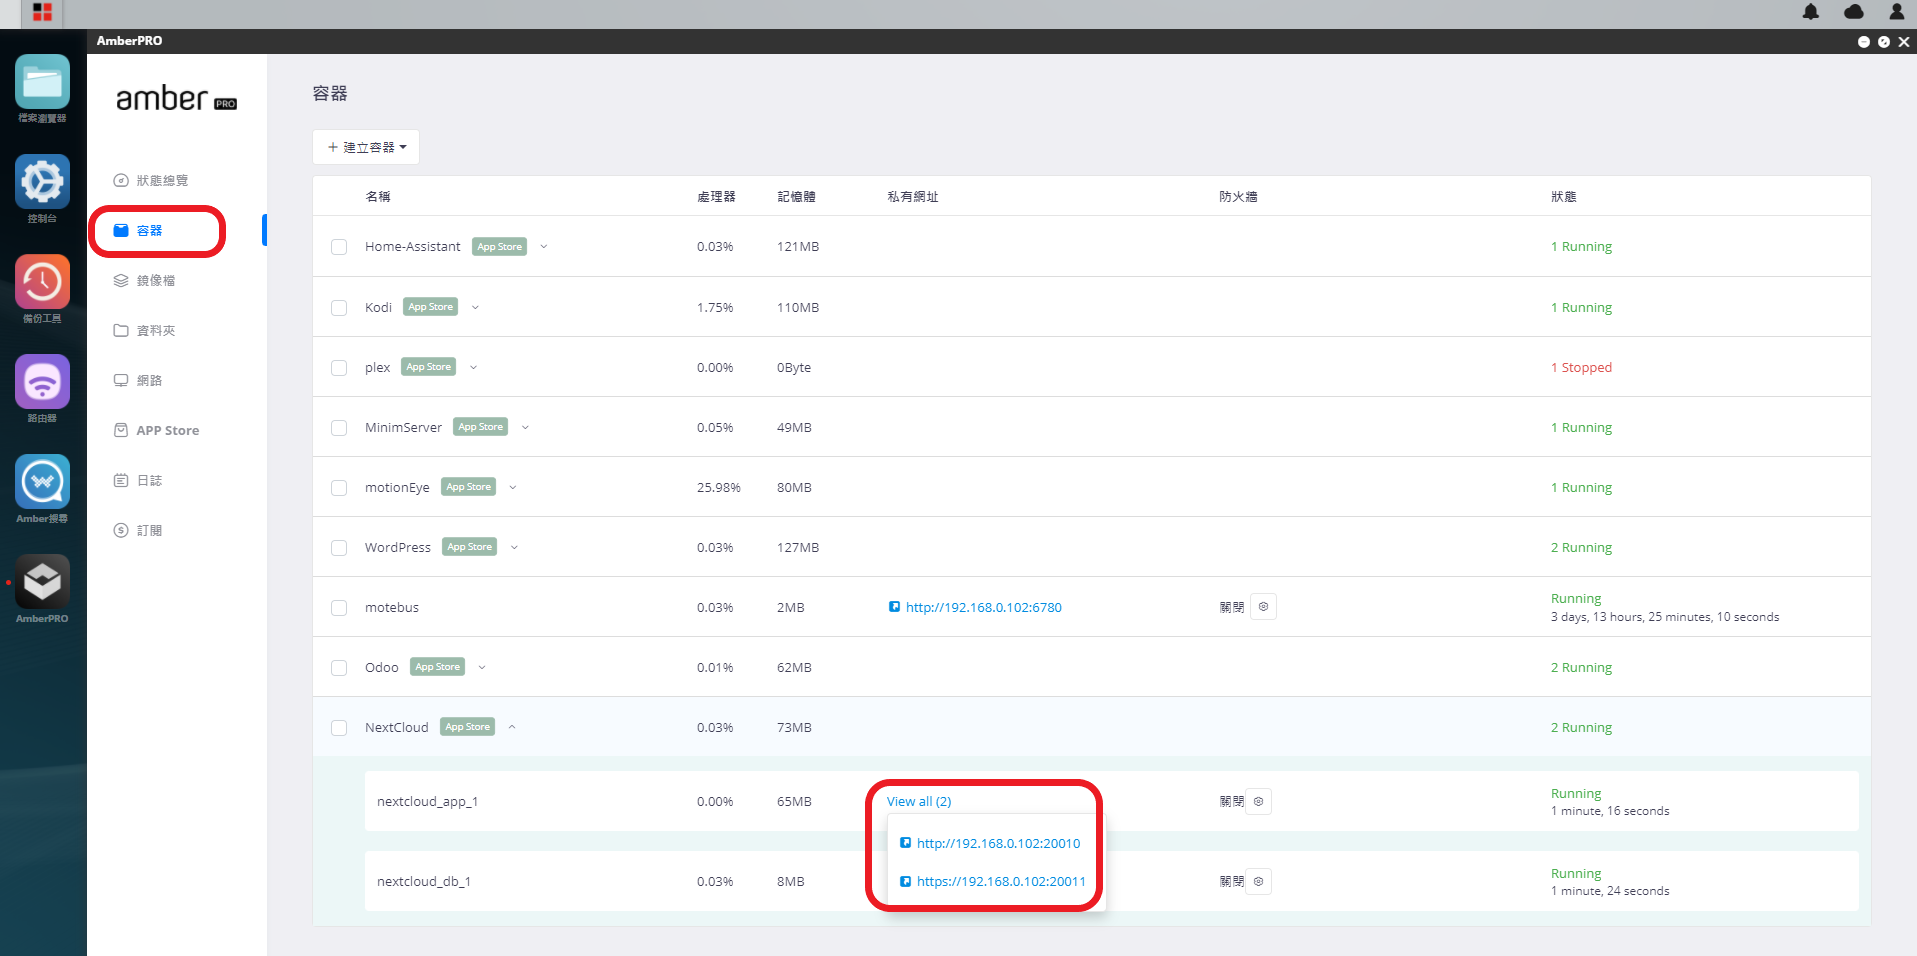This screenshot has width=1917, height=956.
Task: Select the NextCloud checkbox
Action: click(339, 728)
